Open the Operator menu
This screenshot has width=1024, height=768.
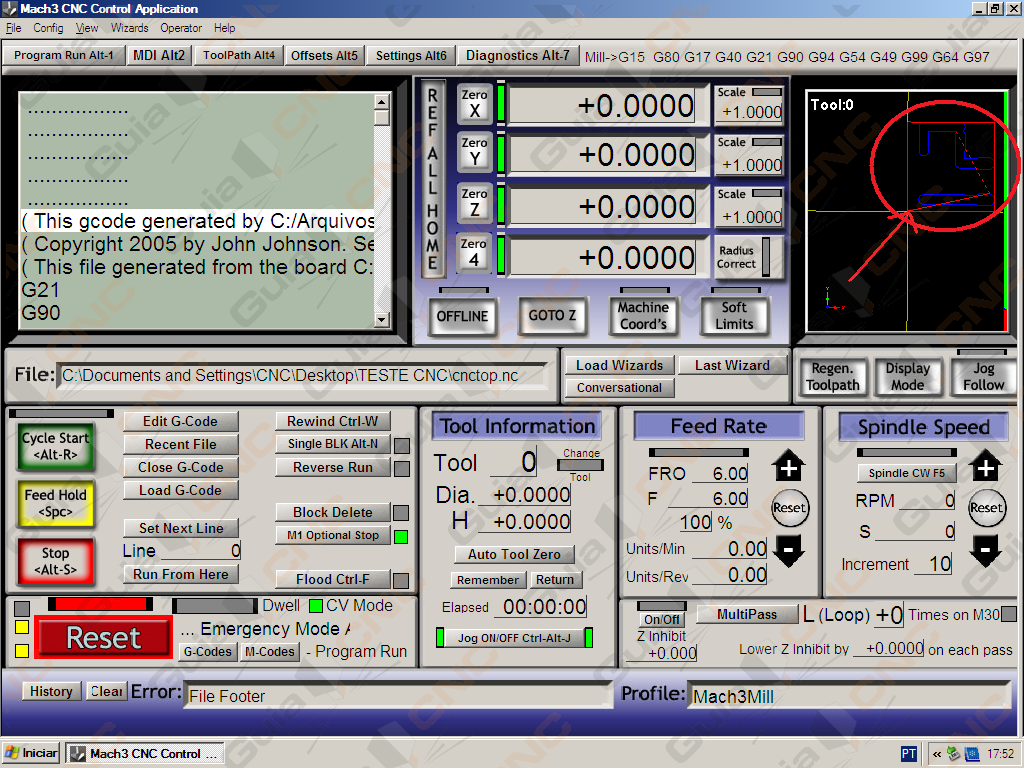(x=181, y=28)
